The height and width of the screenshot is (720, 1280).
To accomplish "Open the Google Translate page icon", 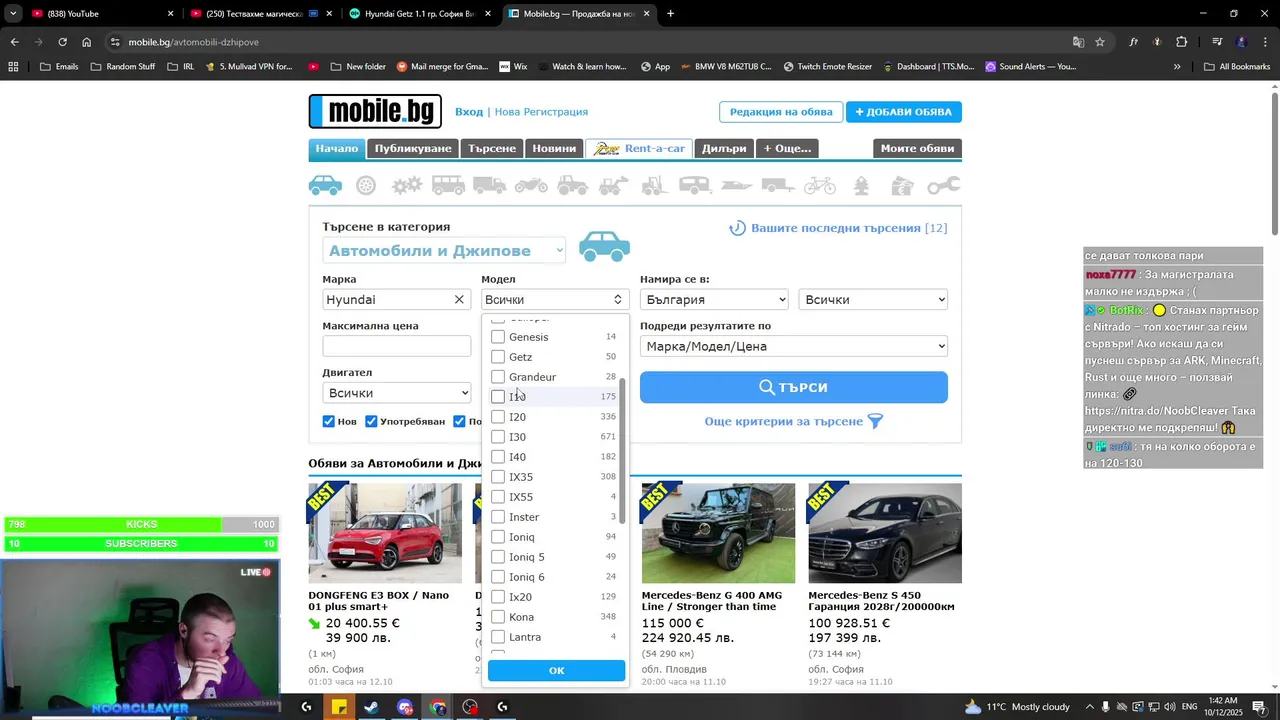I will pos(1078,42).
